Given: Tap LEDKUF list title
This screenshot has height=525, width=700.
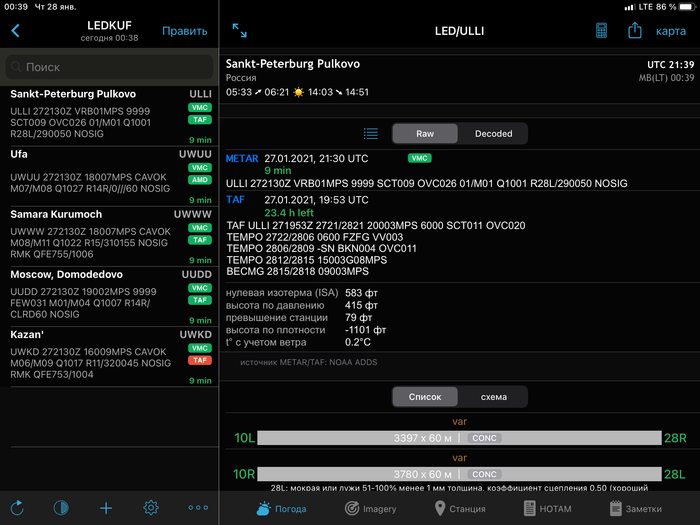Looking at the screenshot, I should click(x=109, y=25).
